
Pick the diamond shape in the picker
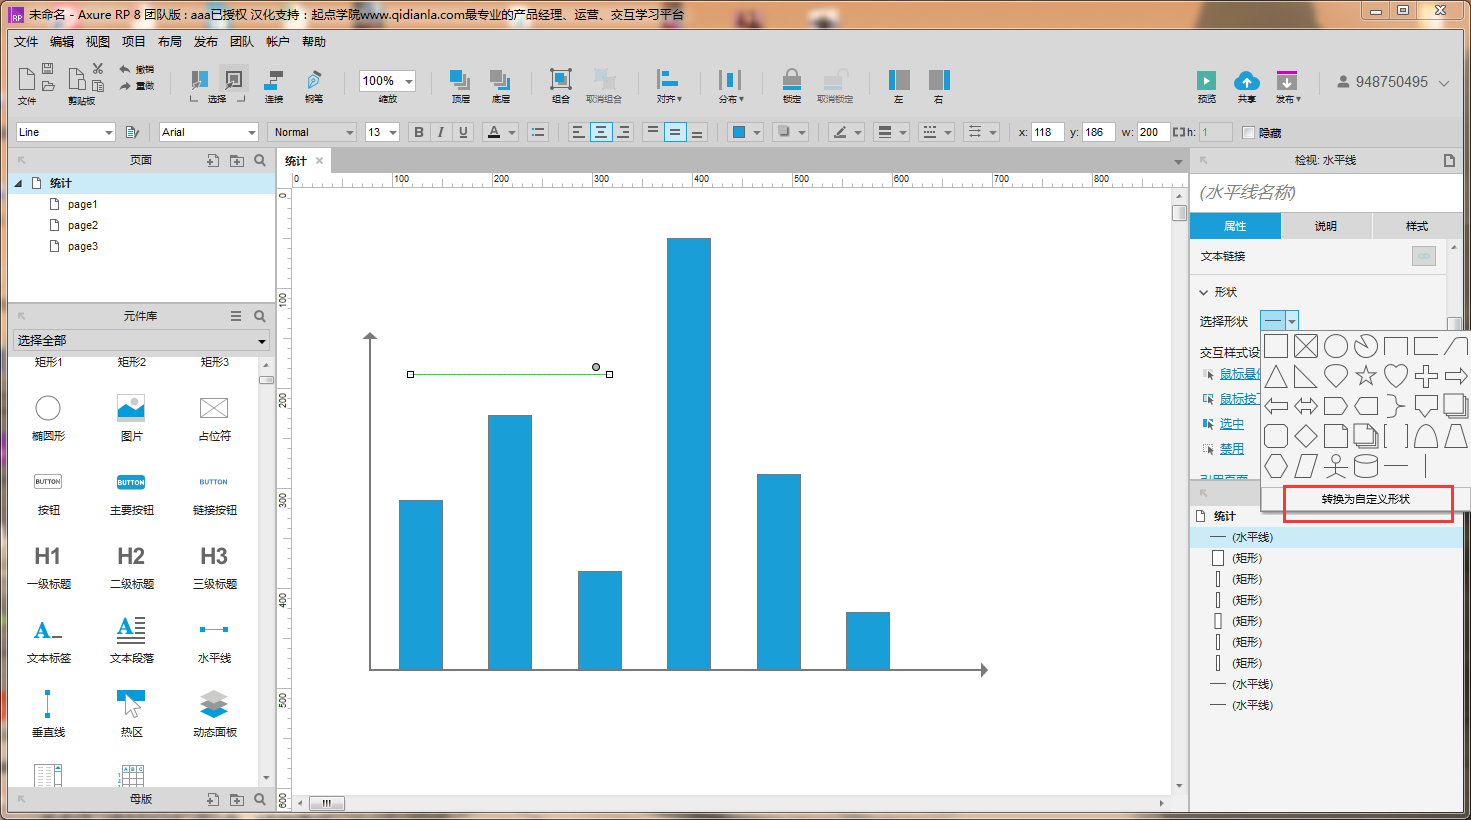coord(1306,436)
